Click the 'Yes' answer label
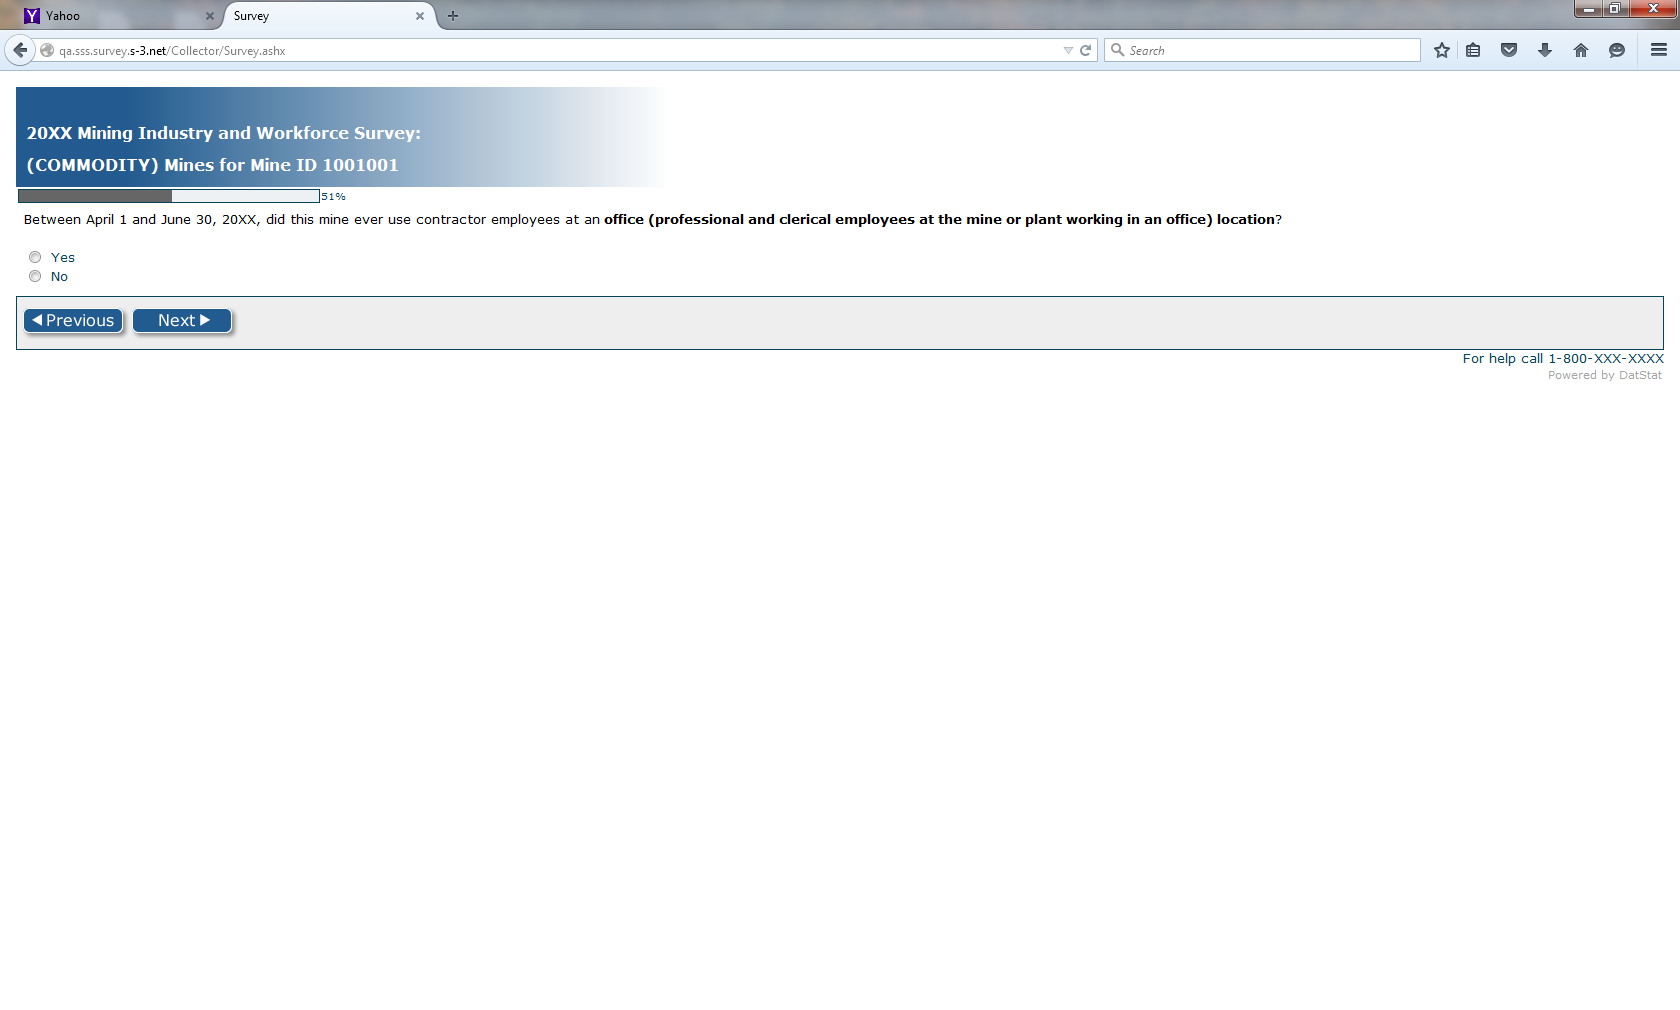The image size is (1680, 1010). [x=63, y=257]
